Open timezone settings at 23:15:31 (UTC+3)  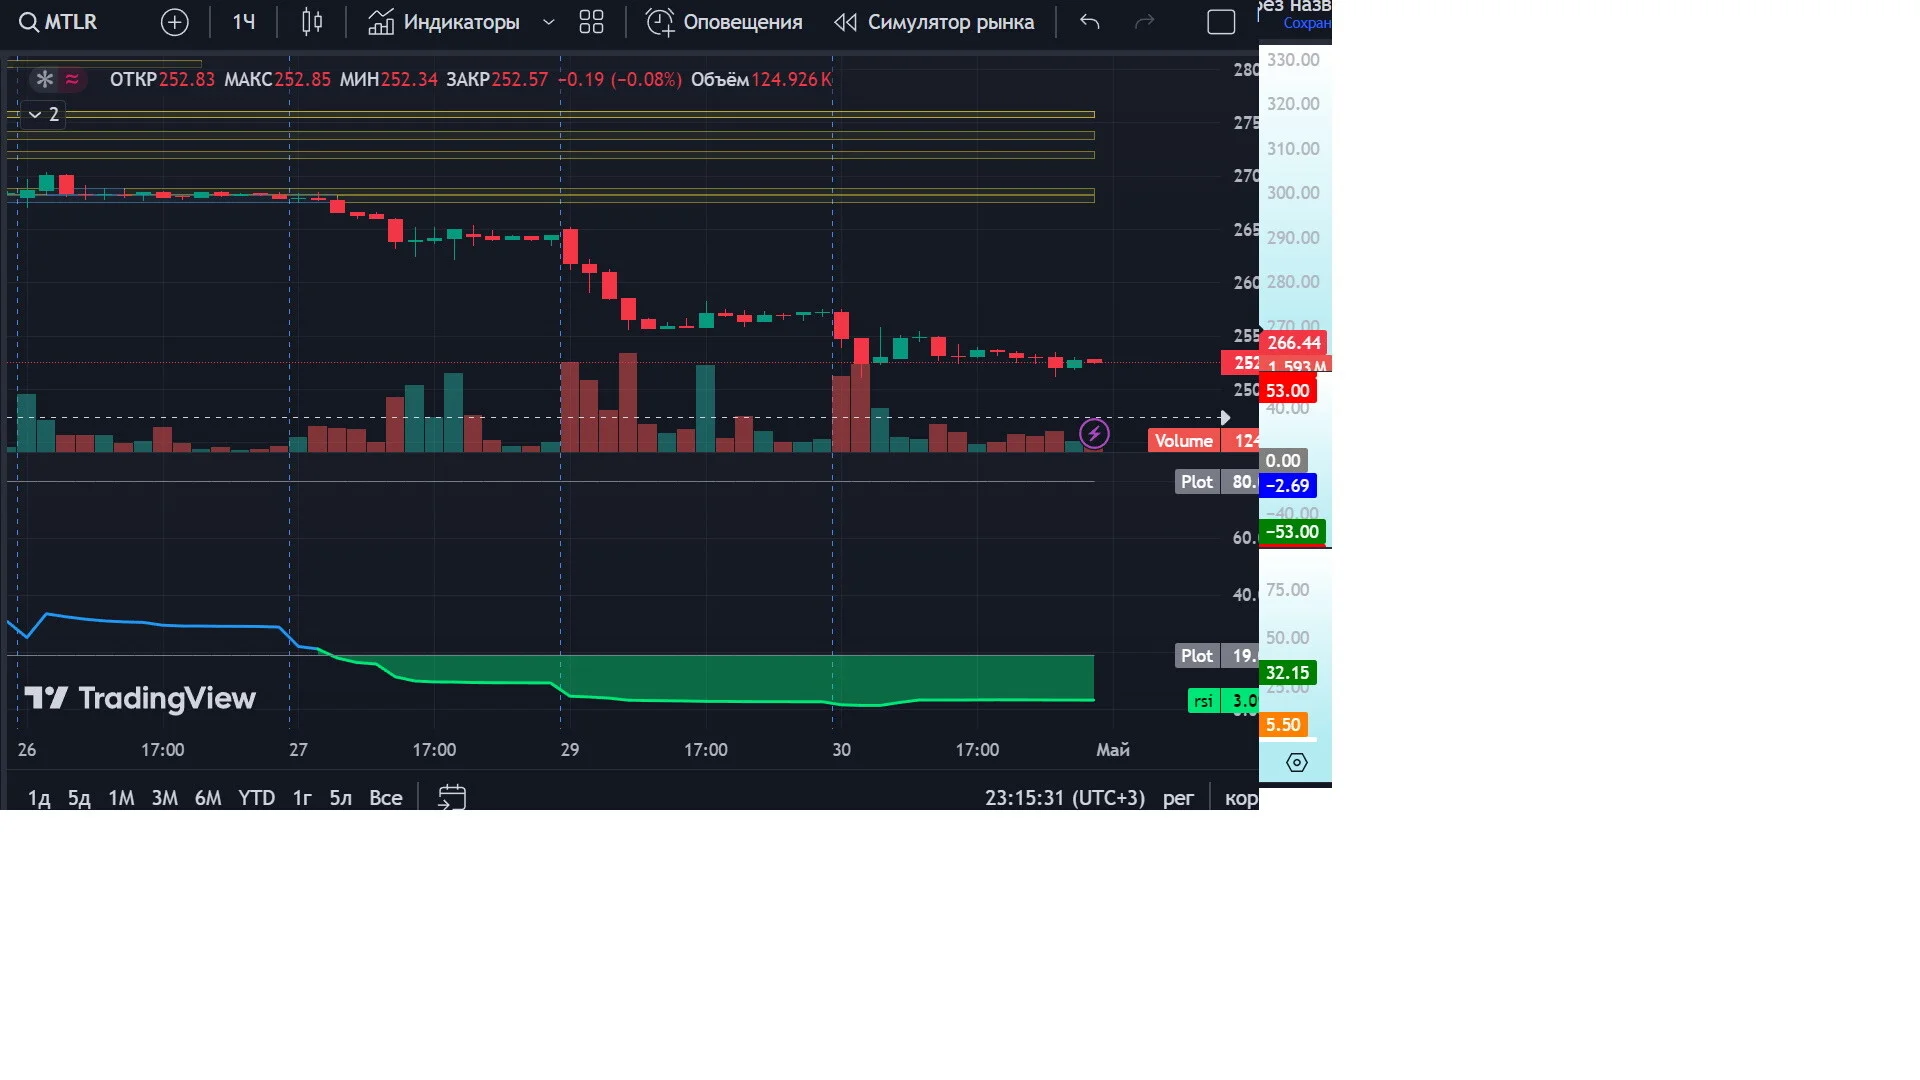pyautogui.click(x=1065, y=798)
